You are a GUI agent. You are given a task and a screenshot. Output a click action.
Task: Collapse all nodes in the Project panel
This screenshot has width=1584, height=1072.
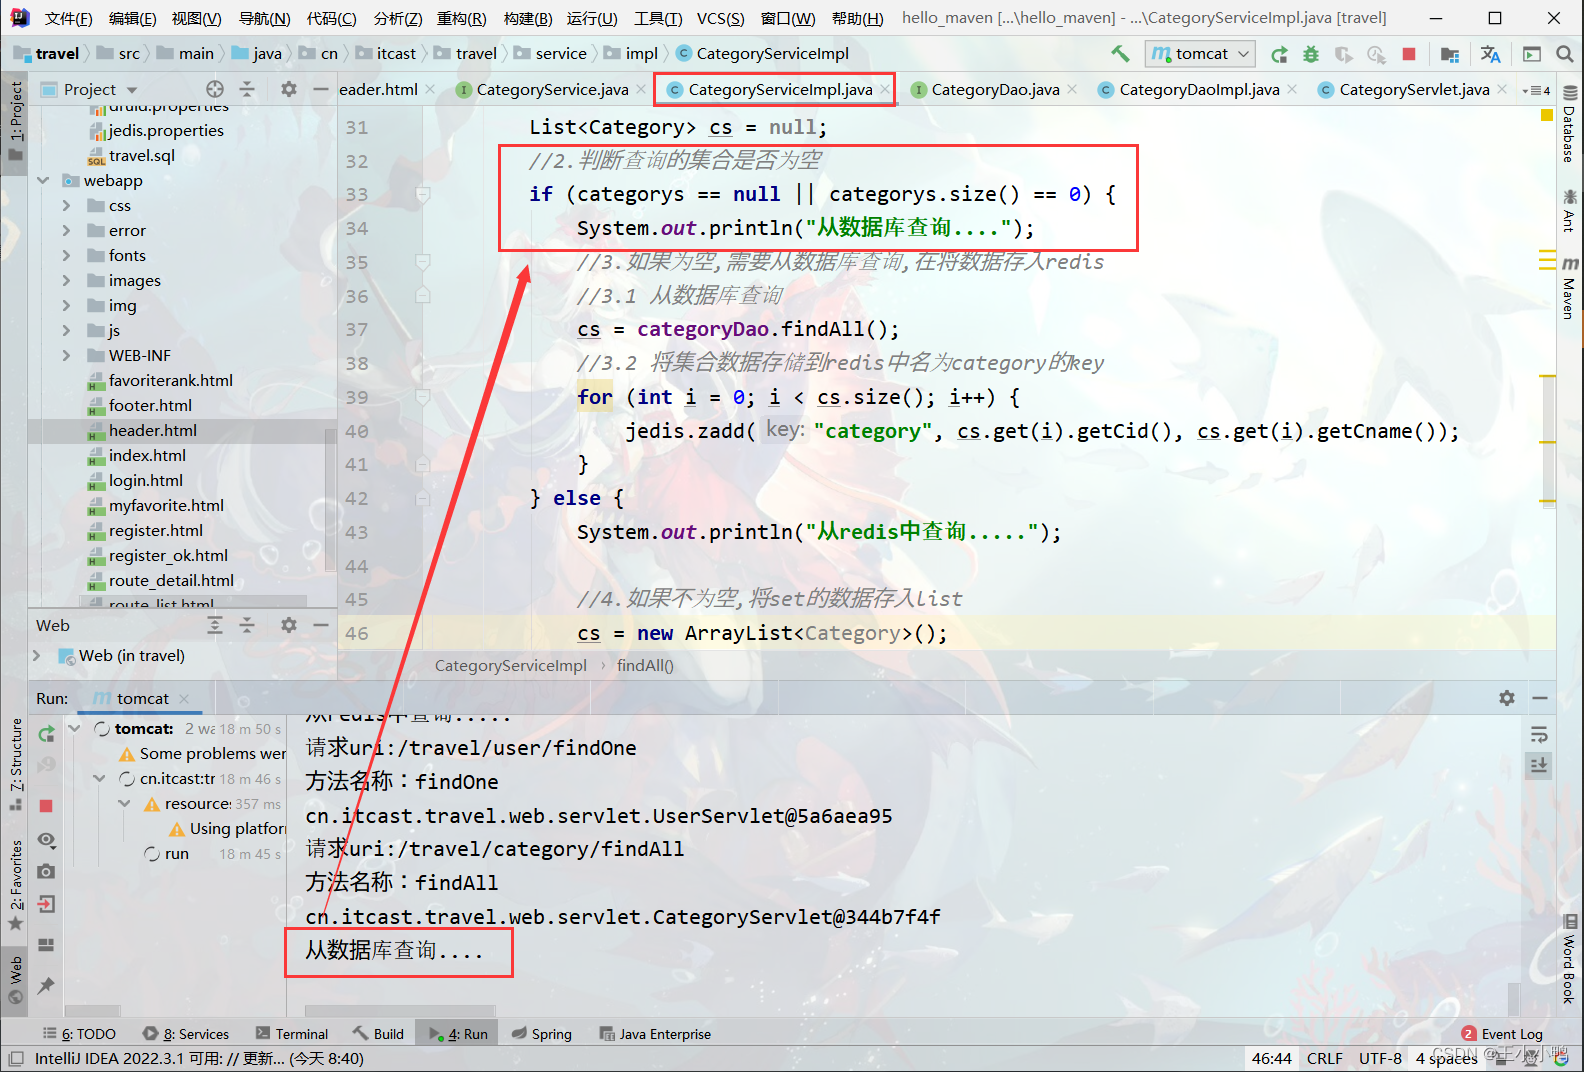click(247, 89)
